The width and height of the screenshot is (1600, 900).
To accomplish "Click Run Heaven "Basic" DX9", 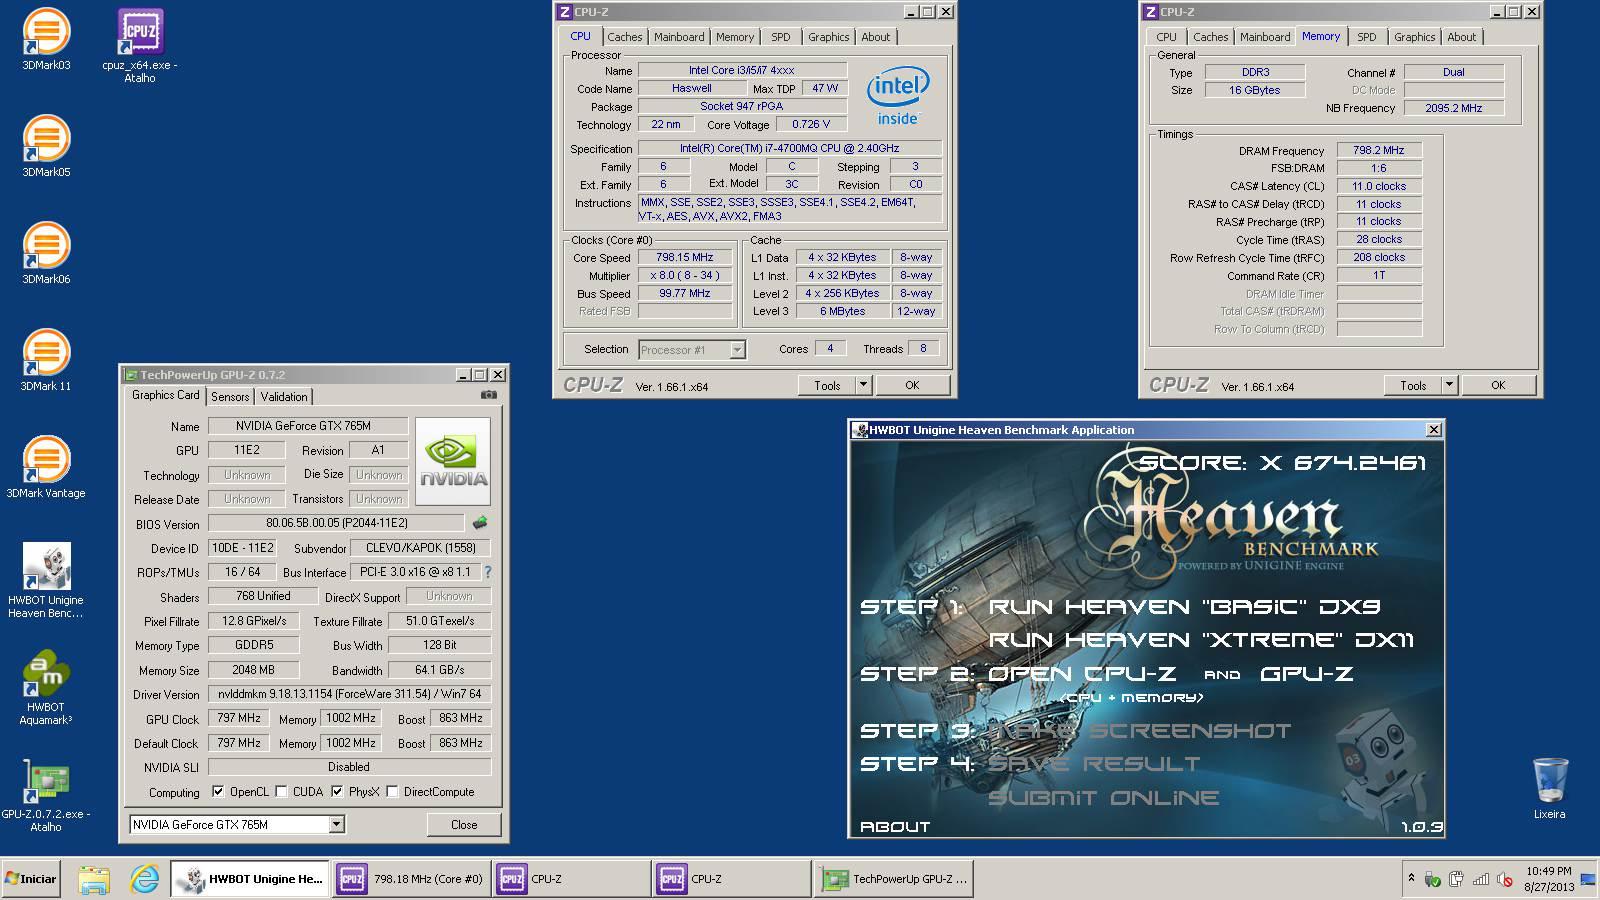I will click(1185, 606).
